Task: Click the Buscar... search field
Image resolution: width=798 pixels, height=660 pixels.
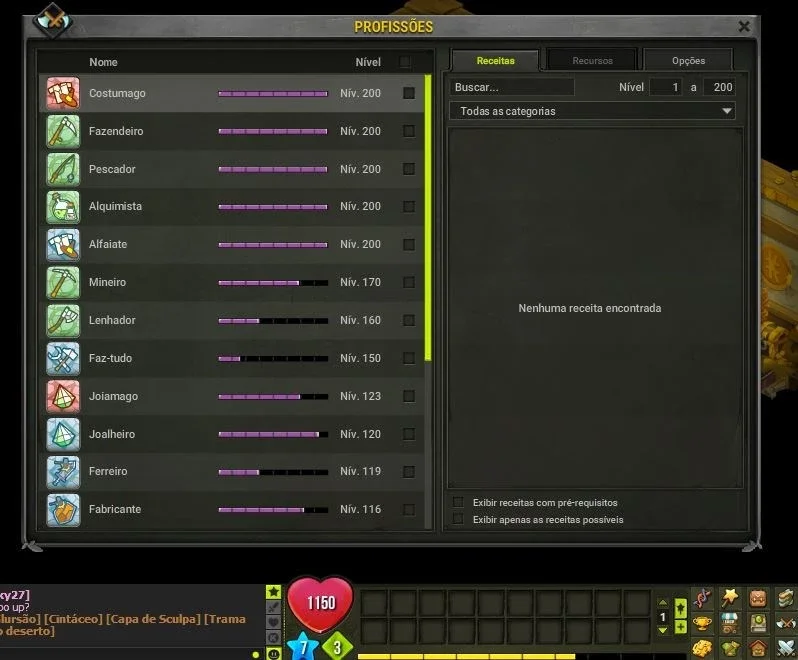Action: [511, 87]
